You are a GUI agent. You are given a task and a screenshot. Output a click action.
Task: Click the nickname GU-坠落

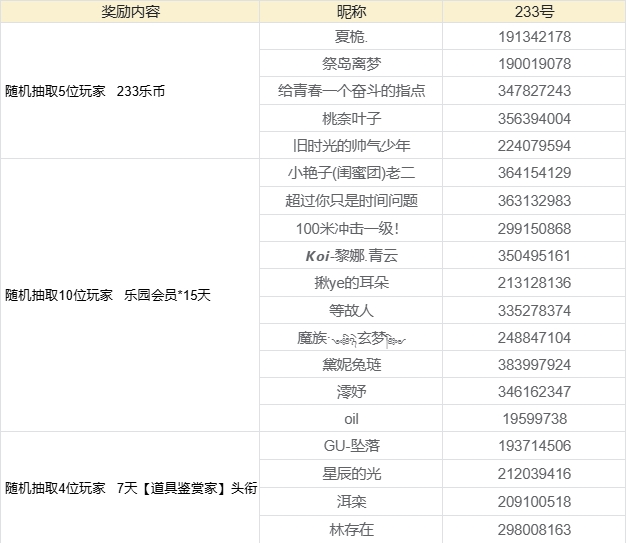351,446
